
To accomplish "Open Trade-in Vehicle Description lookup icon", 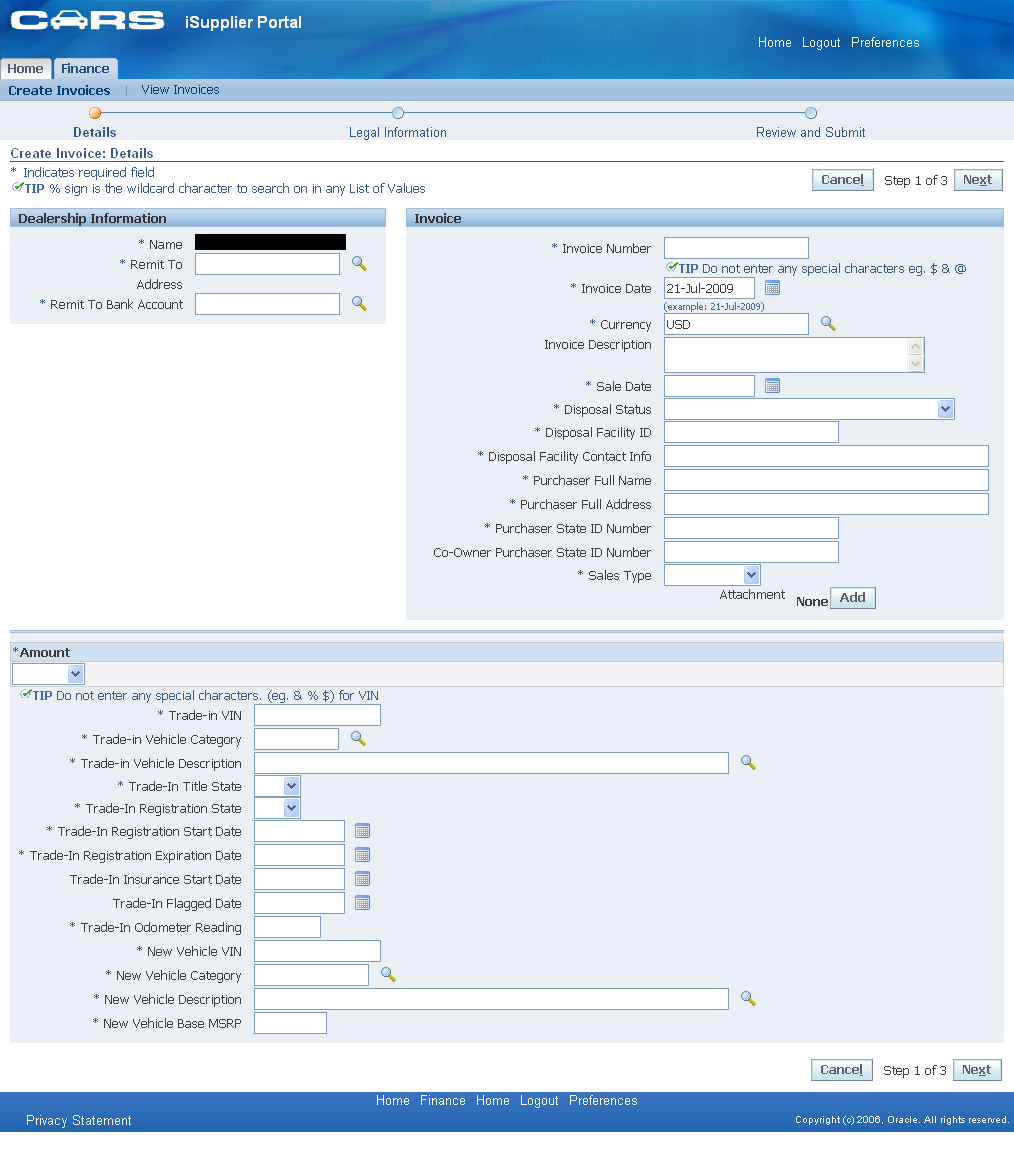I will (x=748, y=763).
